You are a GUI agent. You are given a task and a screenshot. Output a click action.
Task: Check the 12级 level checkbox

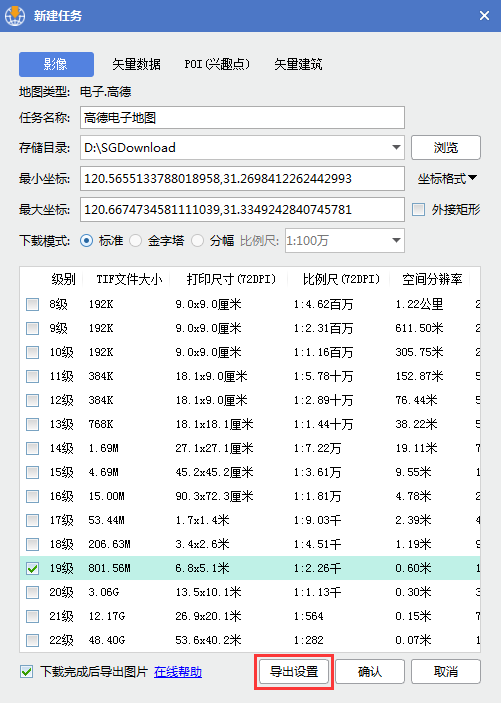[x=32, y=400]
